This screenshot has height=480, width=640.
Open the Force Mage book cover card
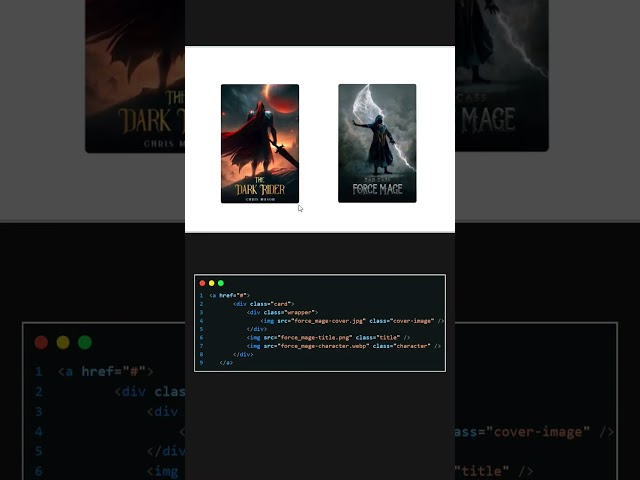pyautogui.click(x=377, y=143)
